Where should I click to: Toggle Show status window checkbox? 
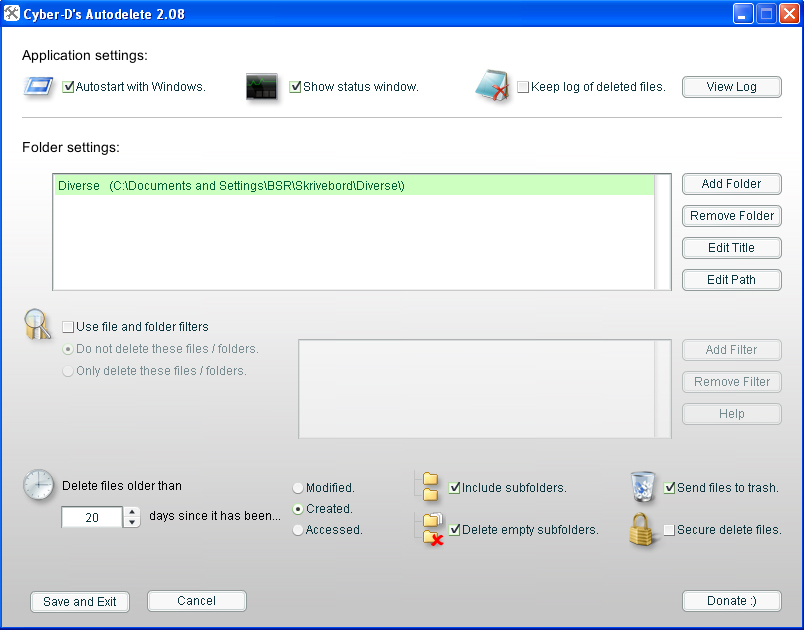tap(295, 87)
